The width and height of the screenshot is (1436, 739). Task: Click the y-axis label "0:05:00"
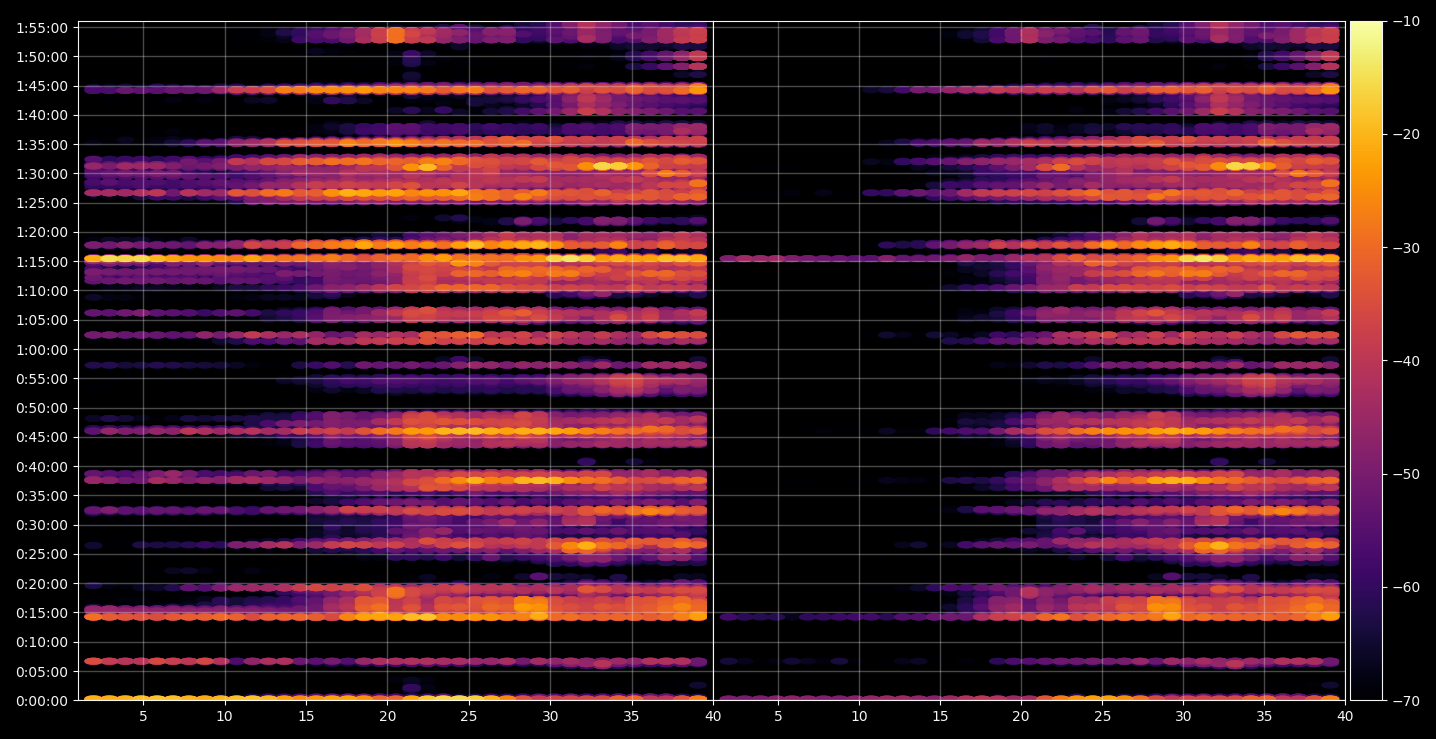pos(43,672)
